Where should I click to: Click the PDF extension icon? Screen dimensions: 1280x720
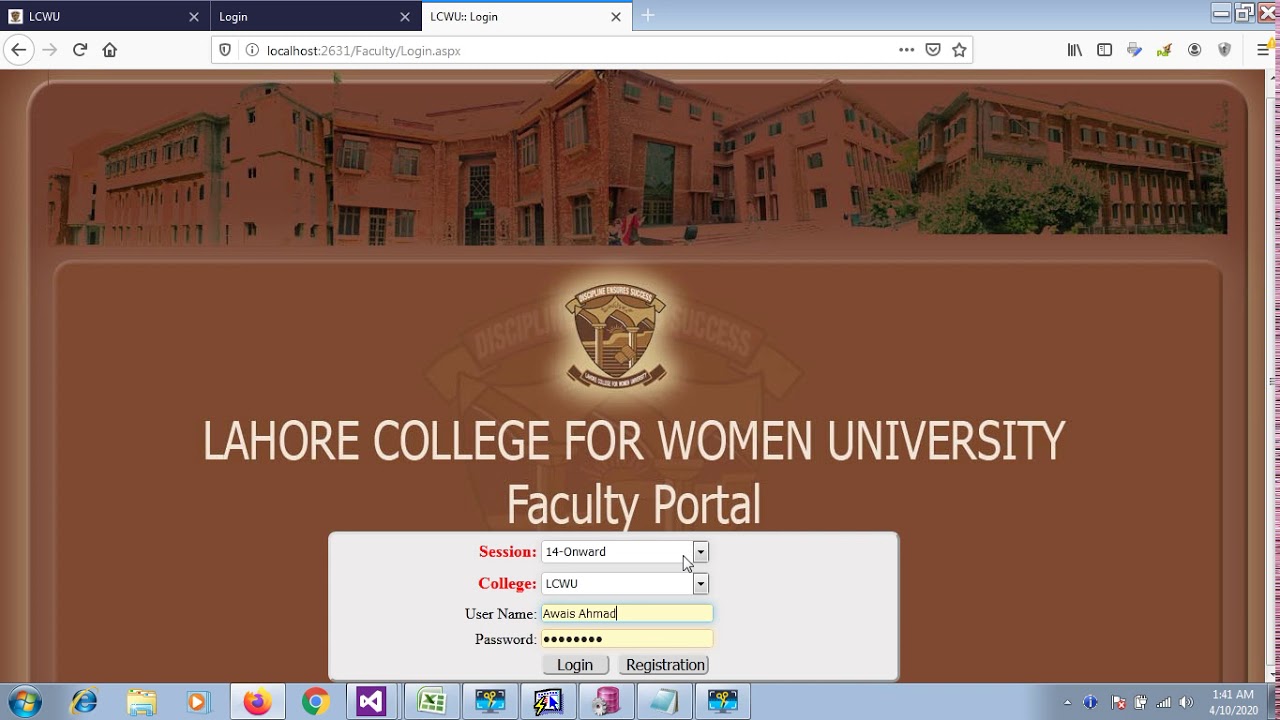pos(1164,50)
